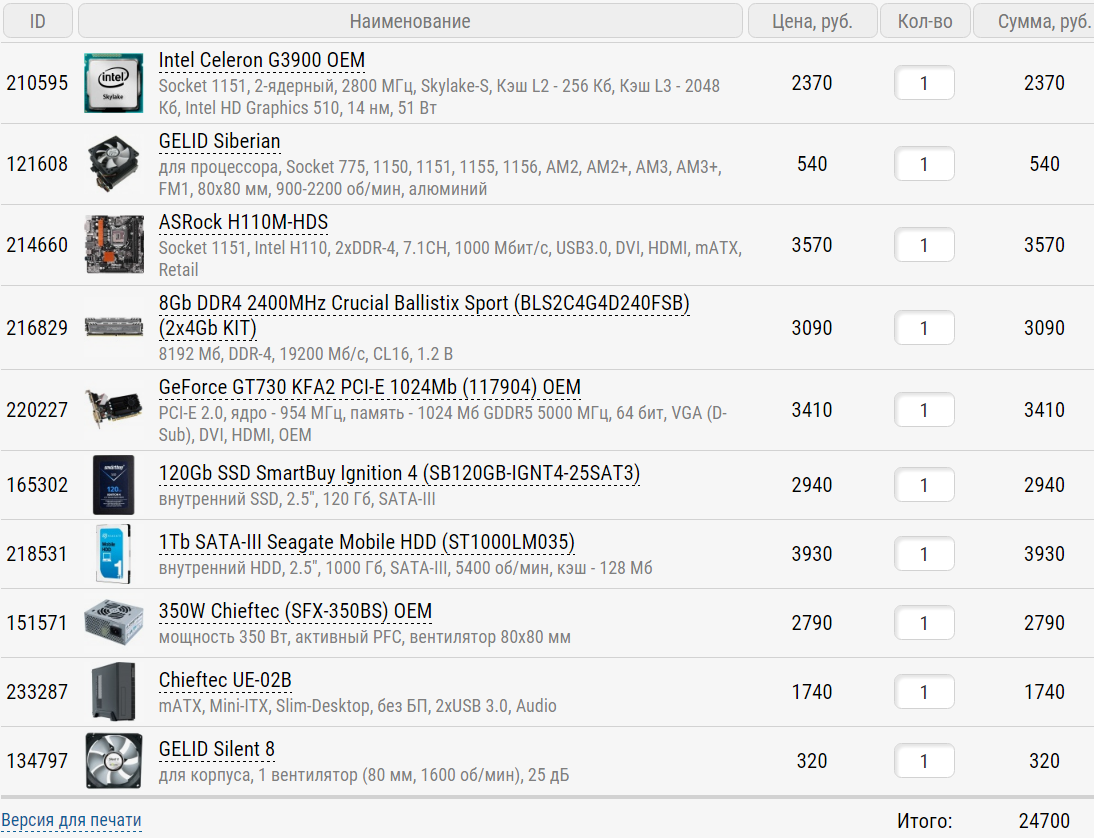Click quantity field for GELID Silent 8
This screenshot has height=838, width=1094.
tap(924, 761)
